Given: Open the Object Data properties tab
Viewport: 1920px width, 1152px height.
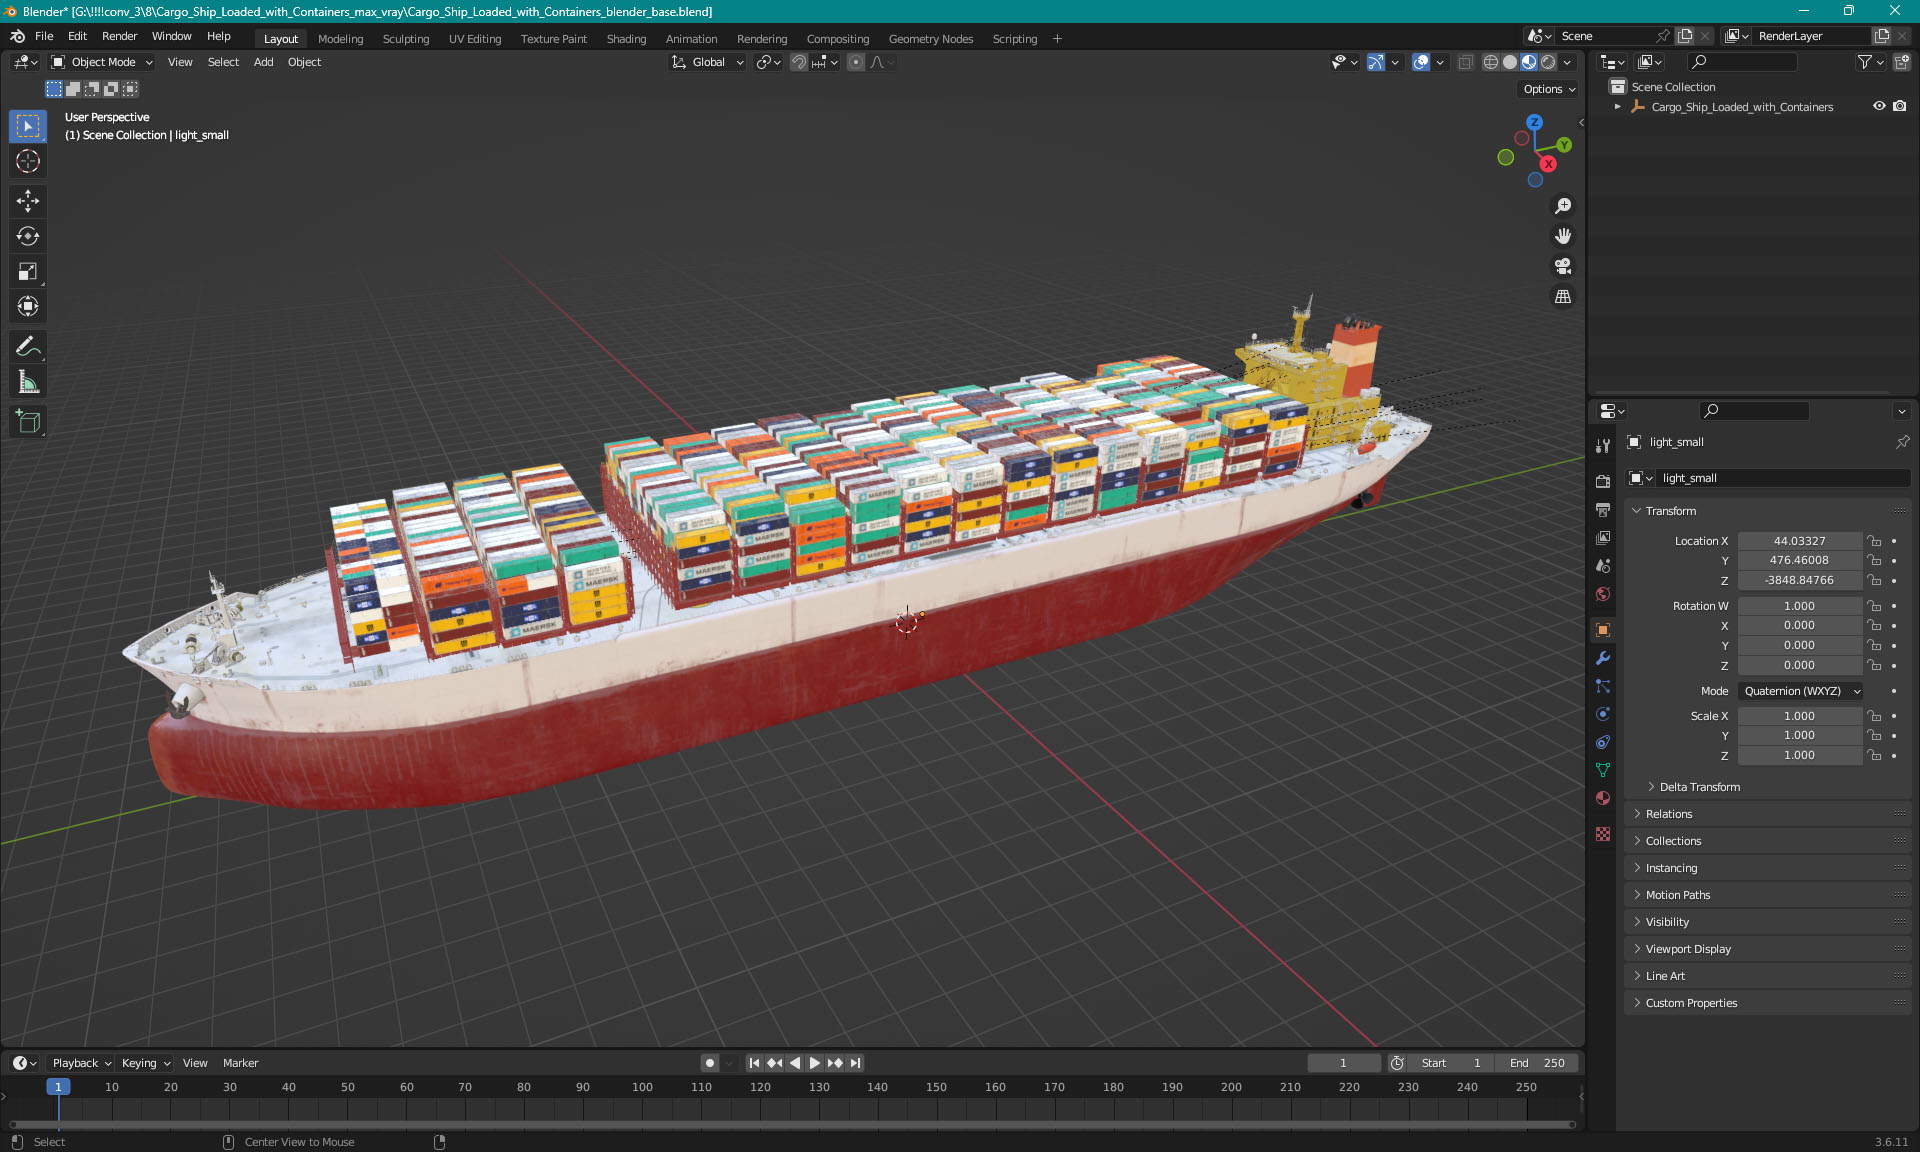Looking at the screenshot, I should click(x=1603, y=770).
